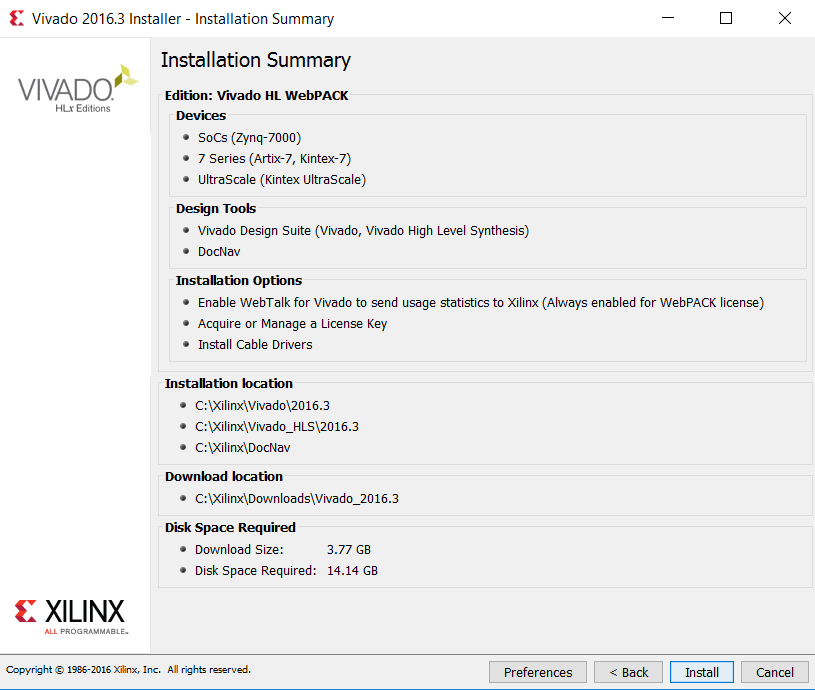Click the window title text in title bar
This screenshot has width=815, height=690.
click(183, 19)
